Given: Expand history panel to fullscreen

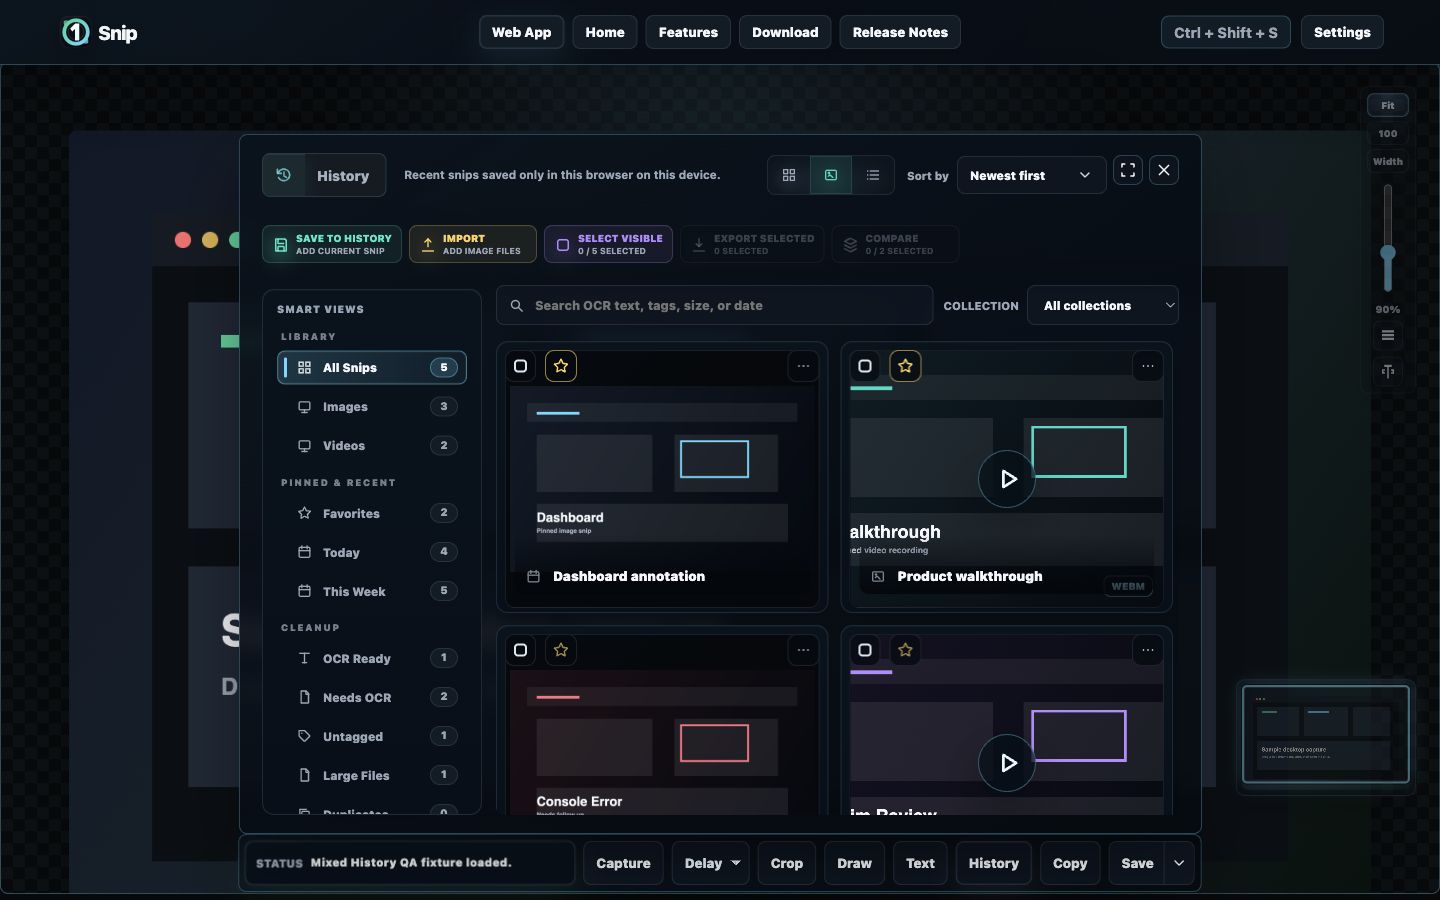Looking at the screenshot, I should pyautogui.click(x=1128, y=170).
